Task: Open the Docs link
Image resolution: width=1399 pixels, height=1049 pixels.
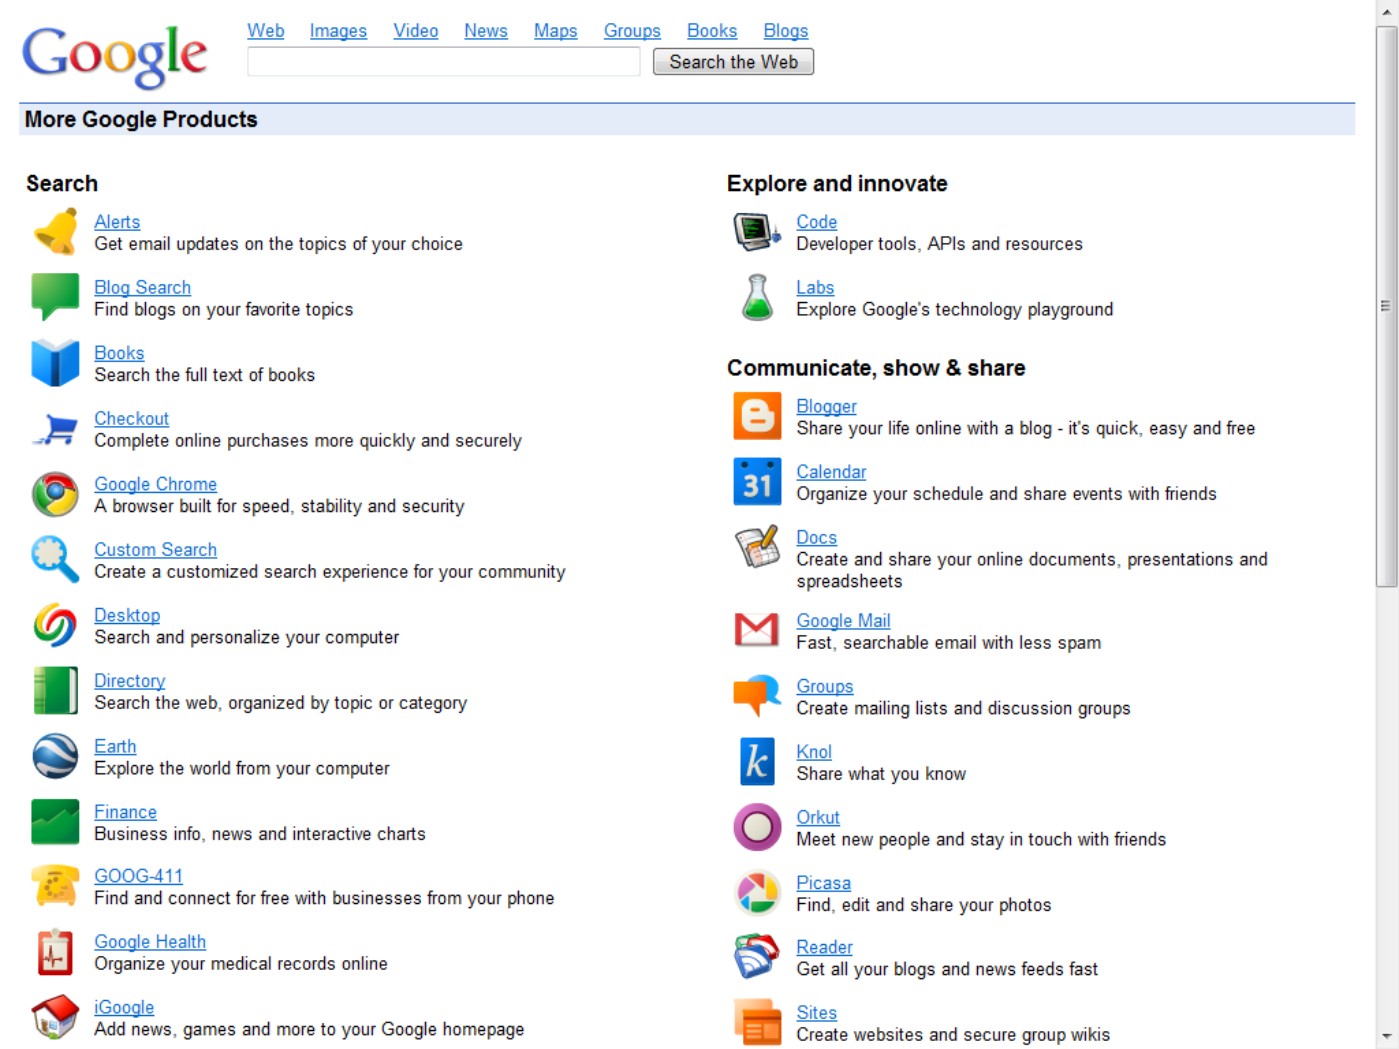Action: click(817, 537)
